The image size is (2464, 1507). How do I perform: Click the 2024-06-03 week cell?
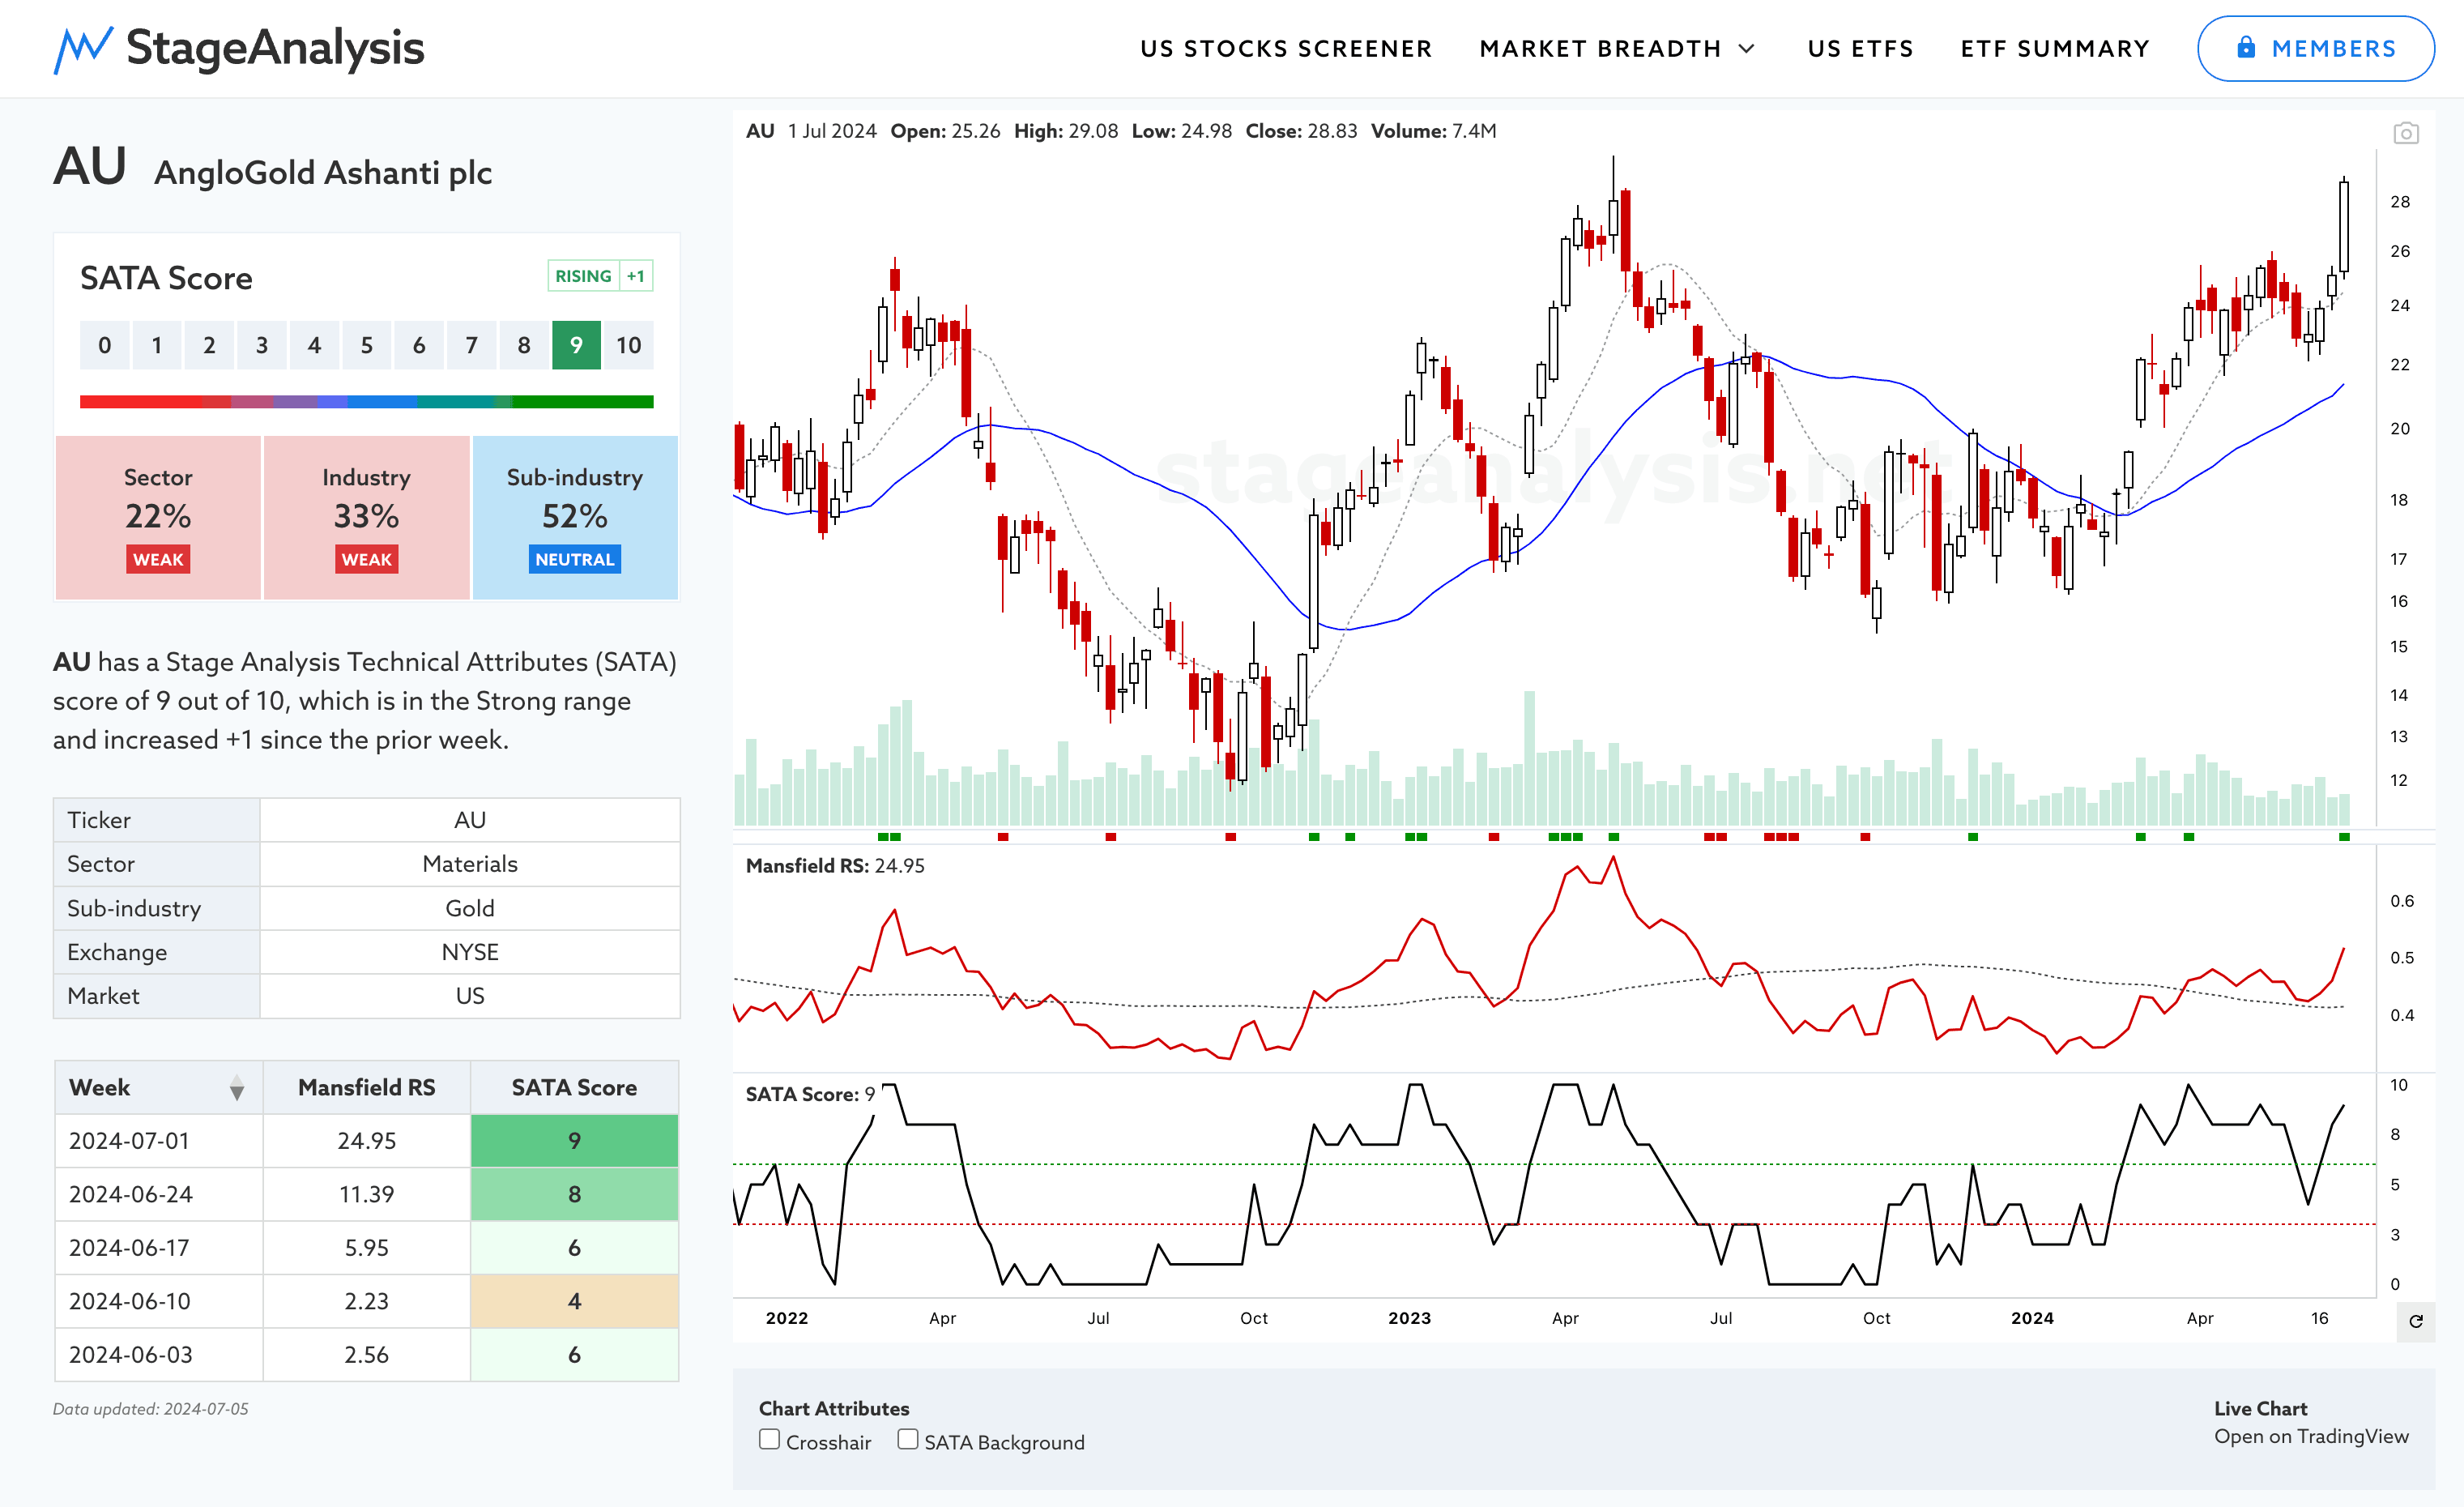click(x=159, y=1355)
